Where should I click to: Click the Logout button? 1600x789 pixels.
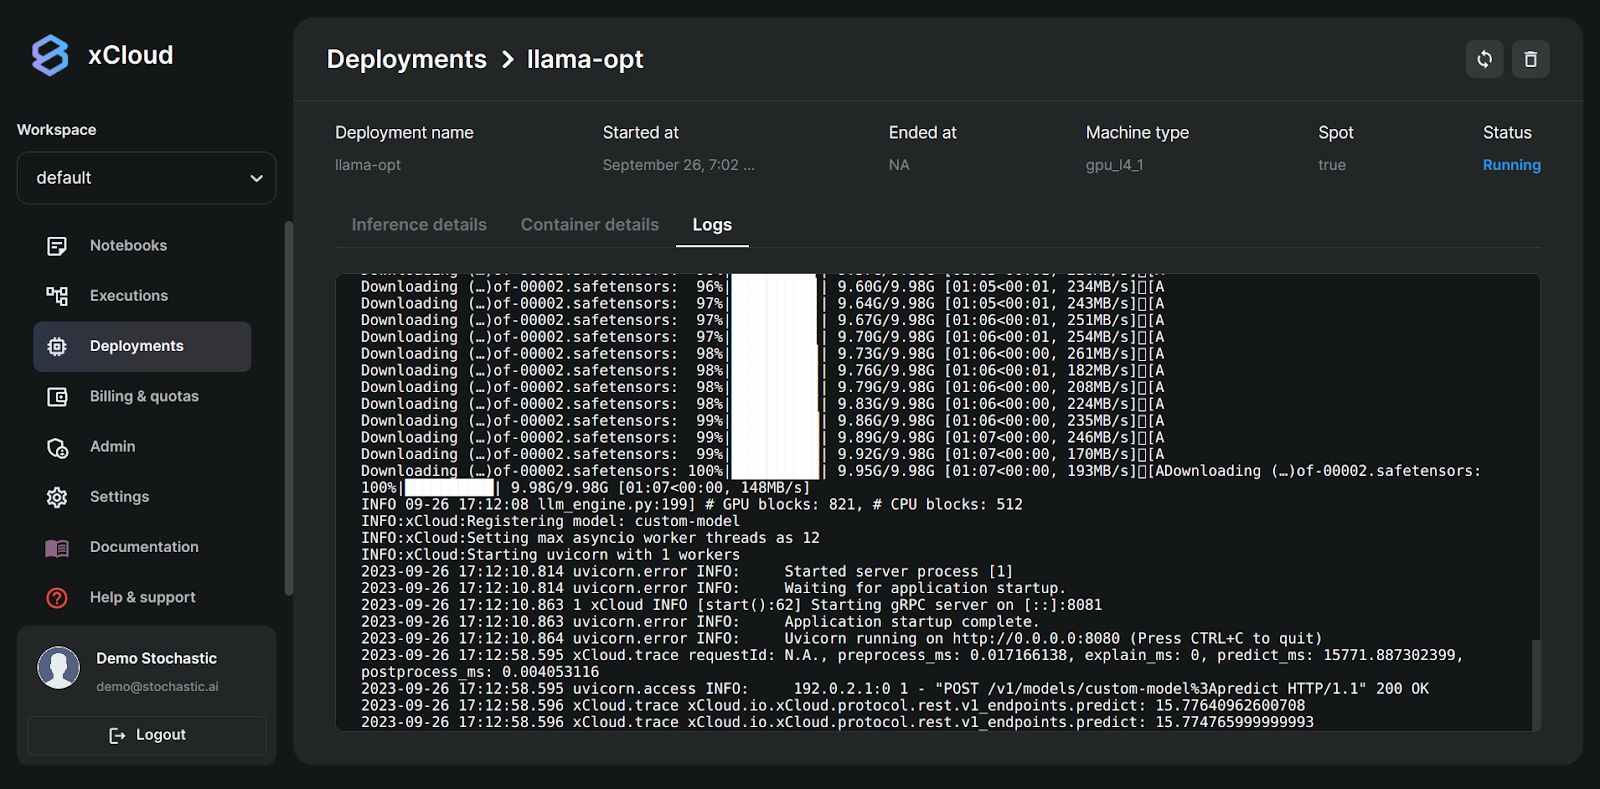pyautogui.click(x=147, y=735)
